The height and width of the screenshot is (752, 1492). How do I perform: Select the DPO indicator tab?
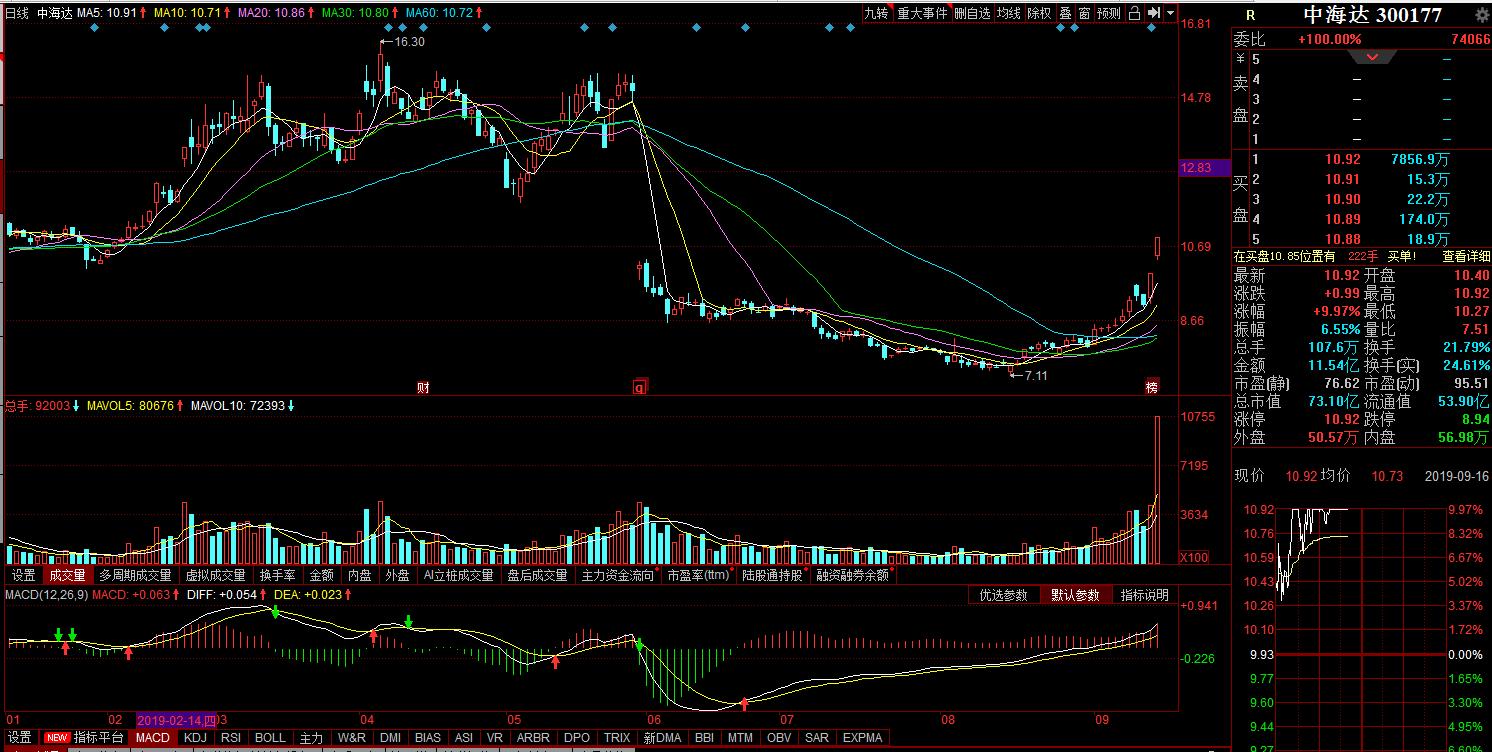[577, 738]
